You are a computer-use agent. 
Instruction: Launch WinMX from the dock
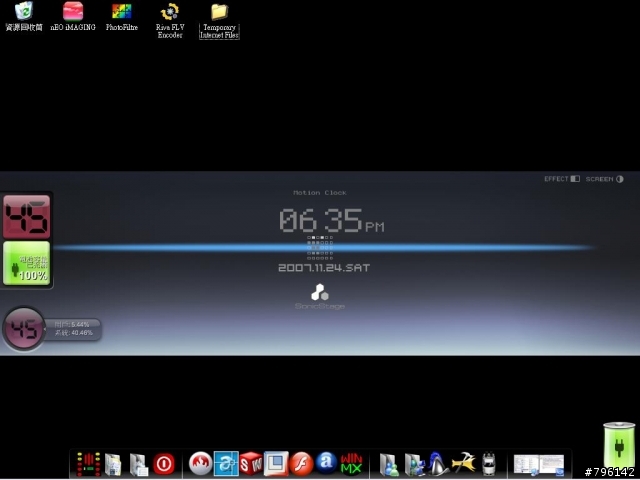351,464
